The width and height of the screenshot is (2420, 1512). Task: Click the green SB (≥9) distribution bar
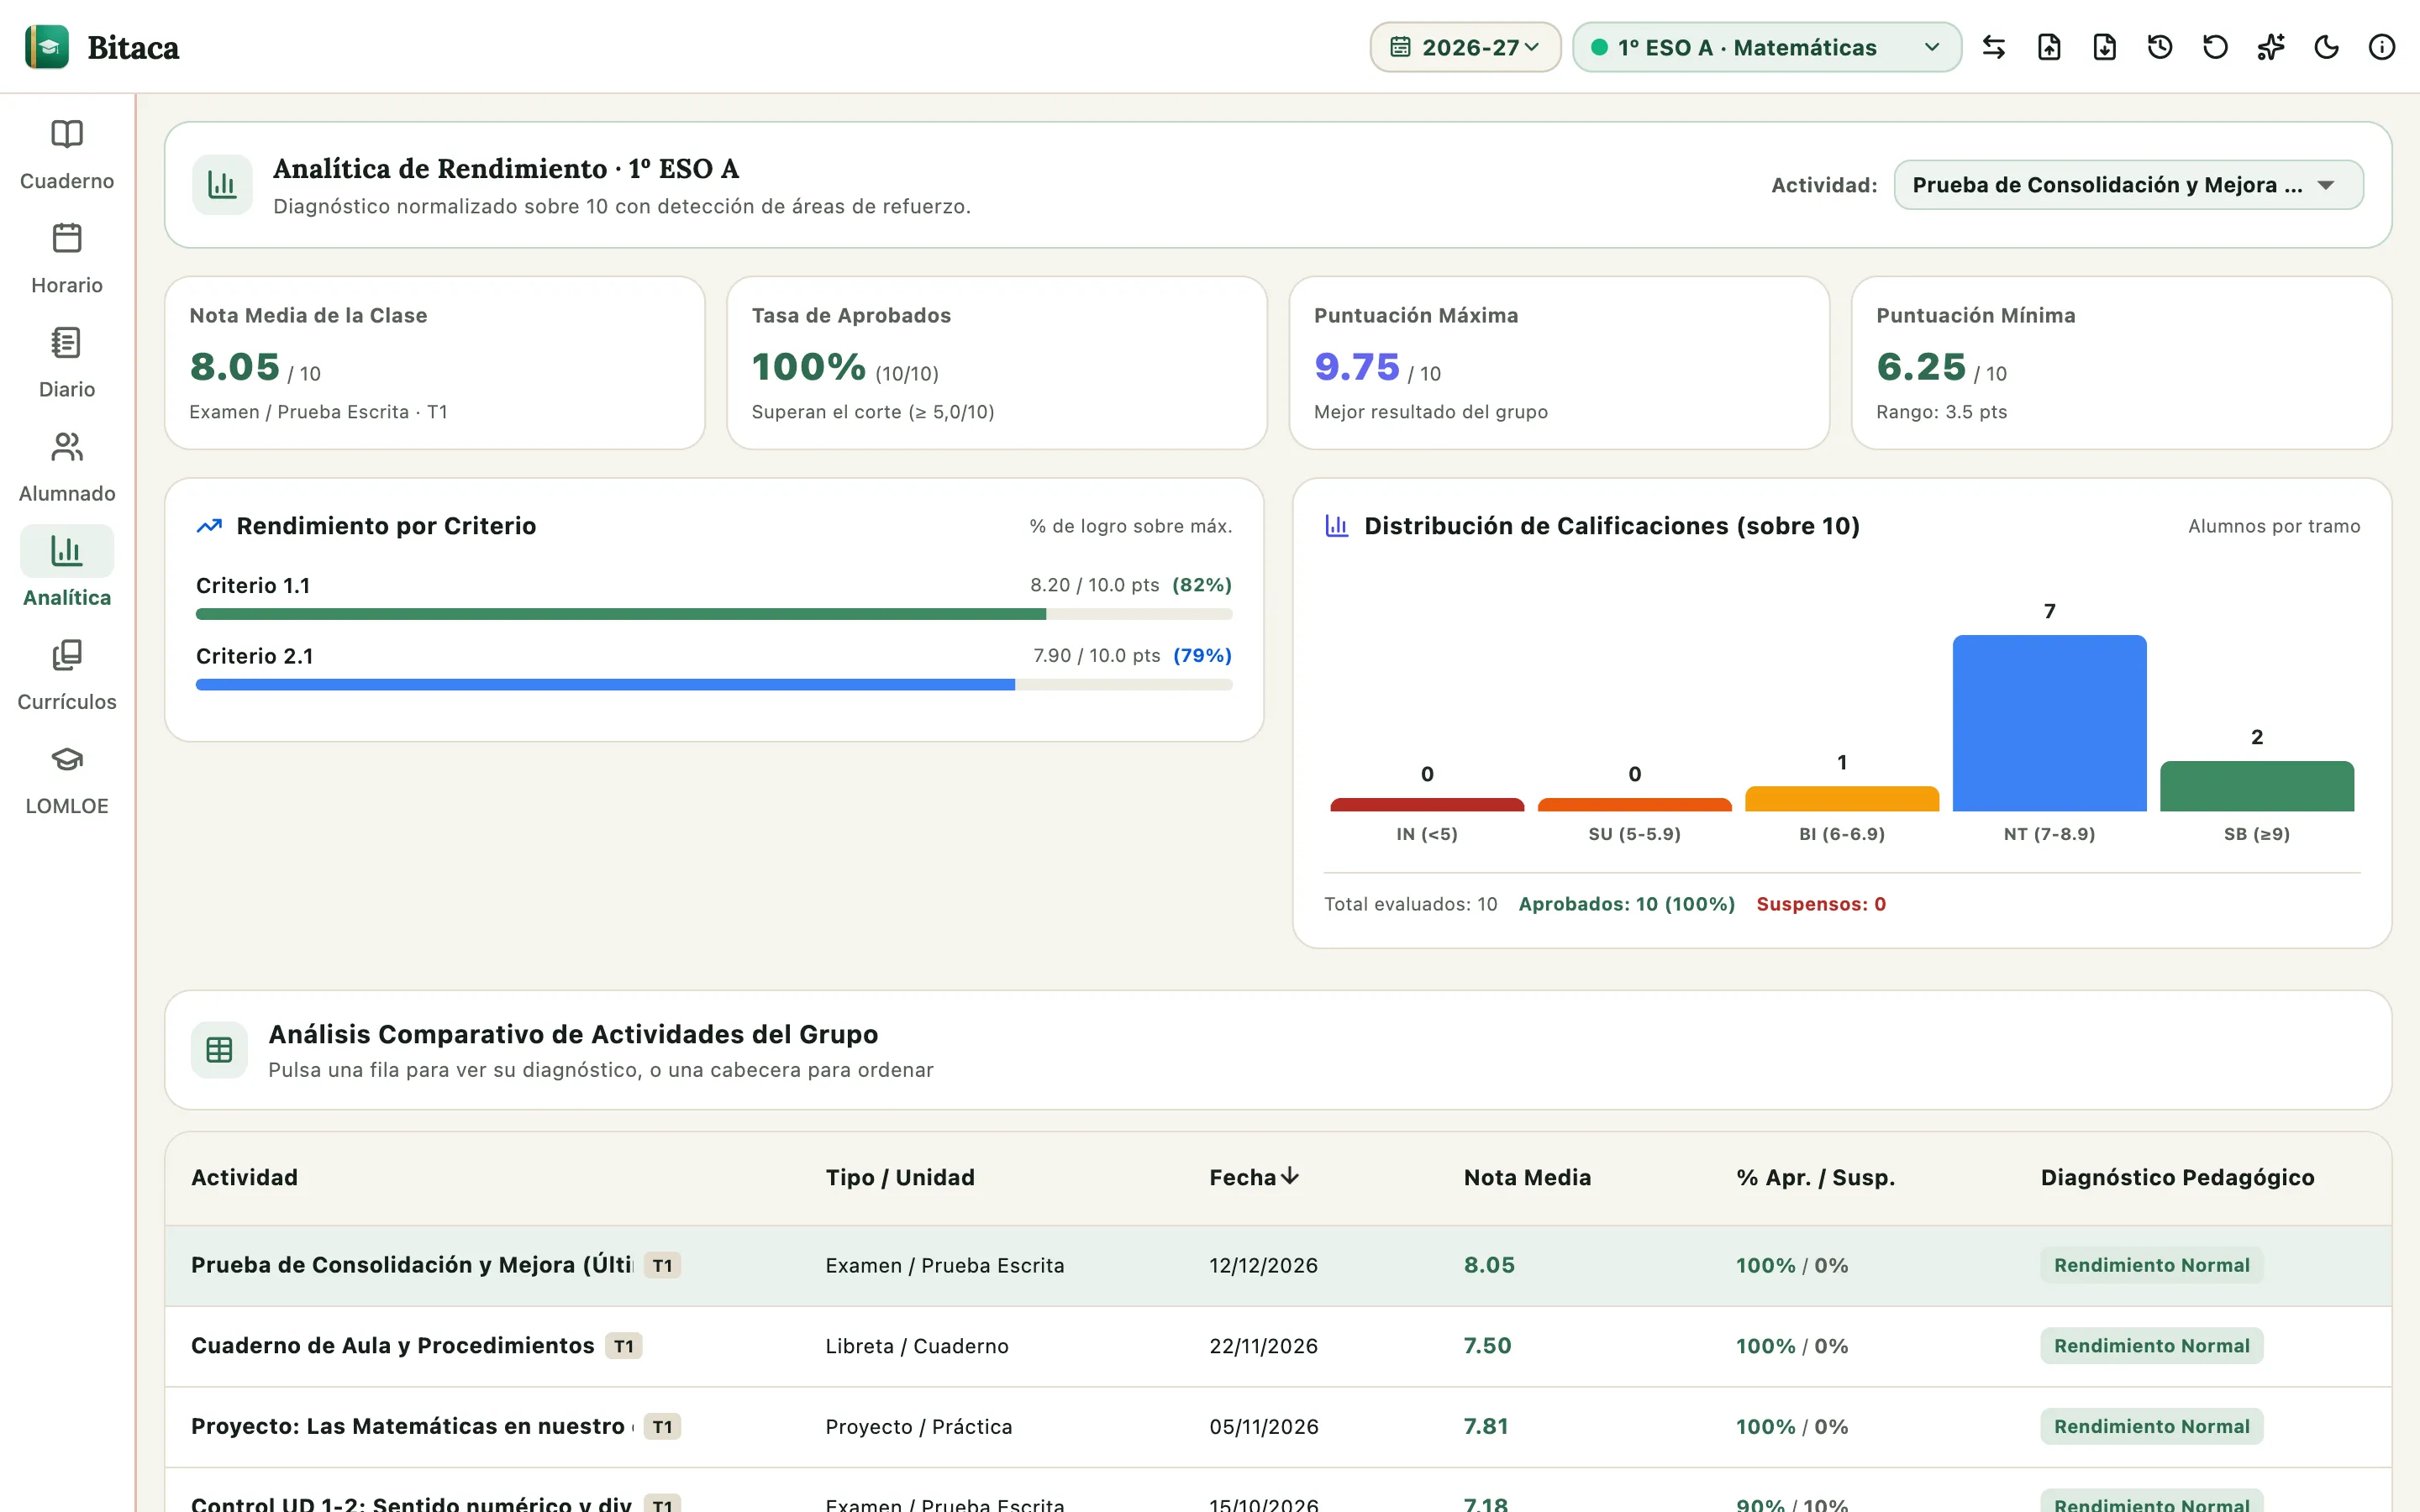click(x=2257, y=786)
